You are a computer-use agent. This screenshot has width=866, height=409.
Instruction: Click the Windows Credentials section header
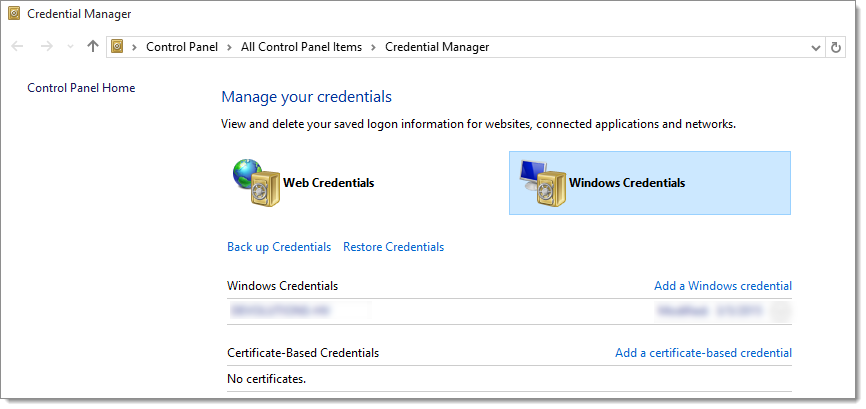click(282, 286)
